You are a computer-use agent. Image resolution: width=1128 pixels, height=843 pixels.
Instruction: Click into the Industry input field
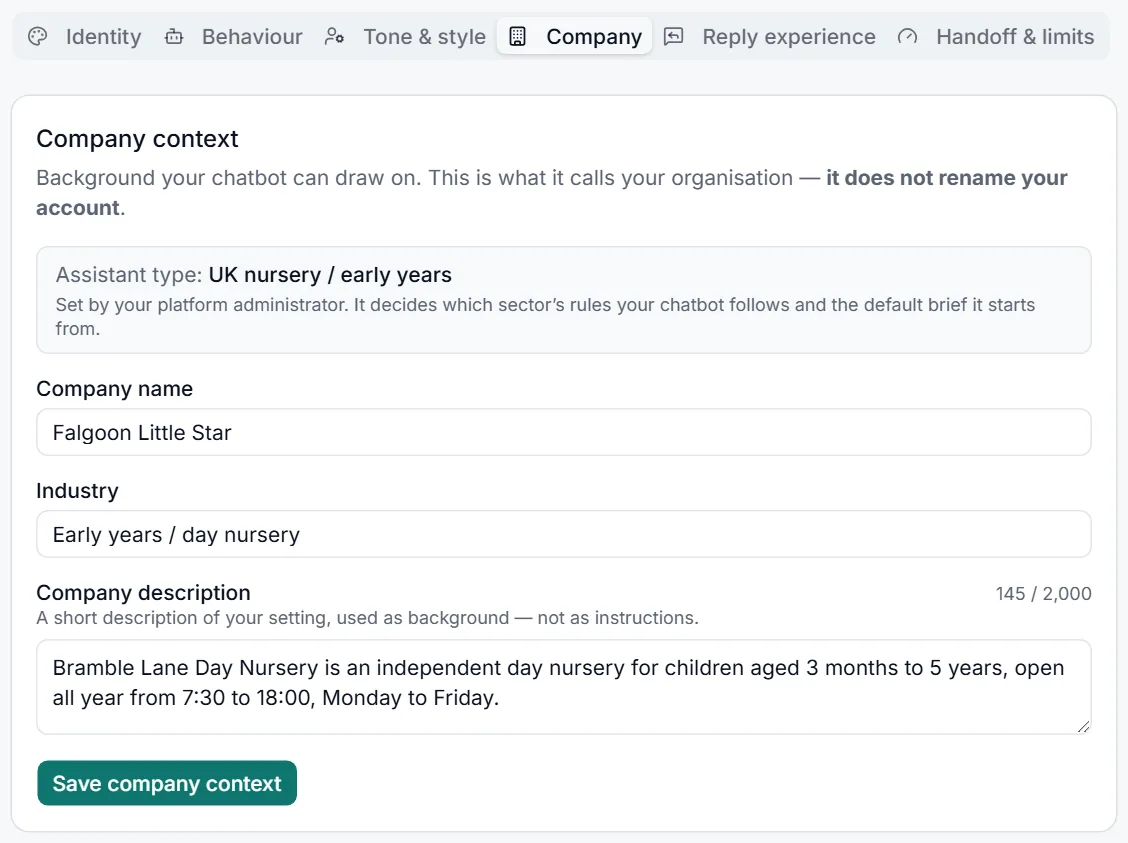click(x=564, y=534)
